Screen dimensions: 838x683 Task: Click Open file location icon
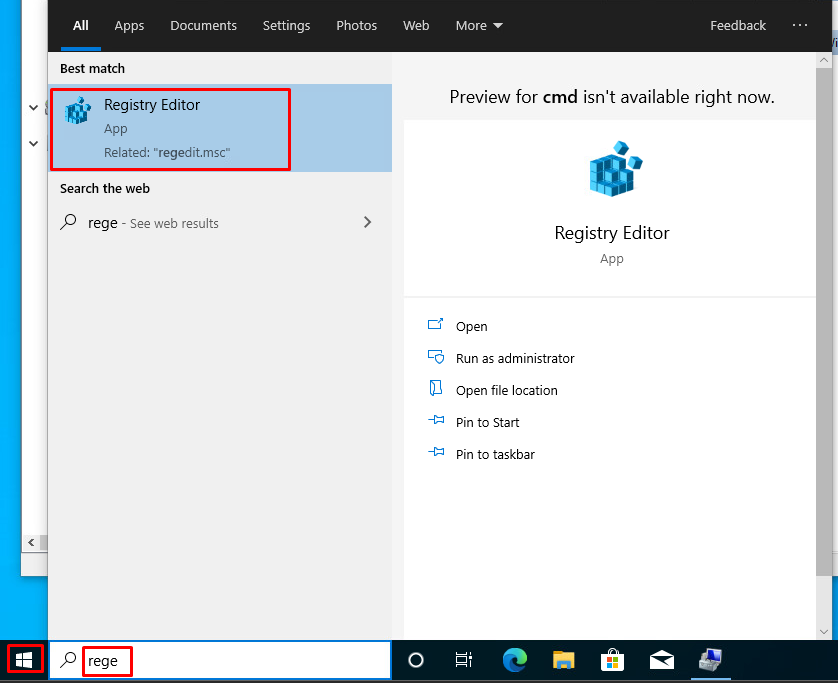coord(436,388)
